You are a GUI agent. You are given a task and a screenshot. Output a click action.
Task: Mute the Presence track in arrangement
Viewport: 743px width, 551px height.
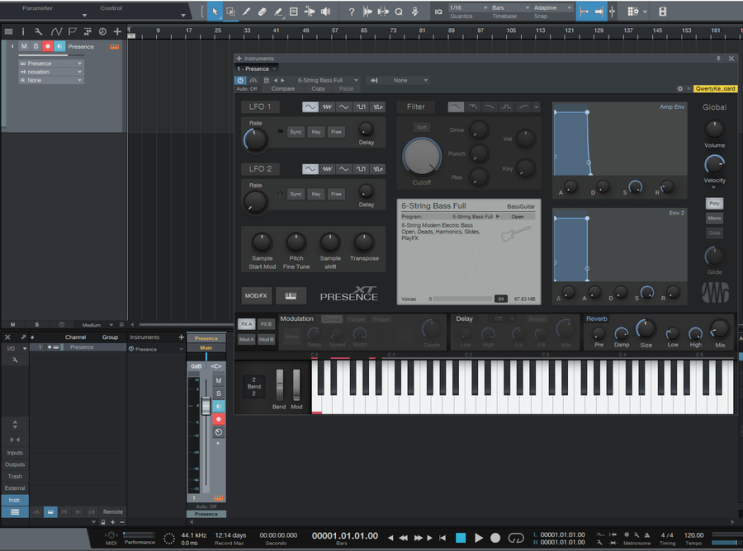click(x=25, y=46)
